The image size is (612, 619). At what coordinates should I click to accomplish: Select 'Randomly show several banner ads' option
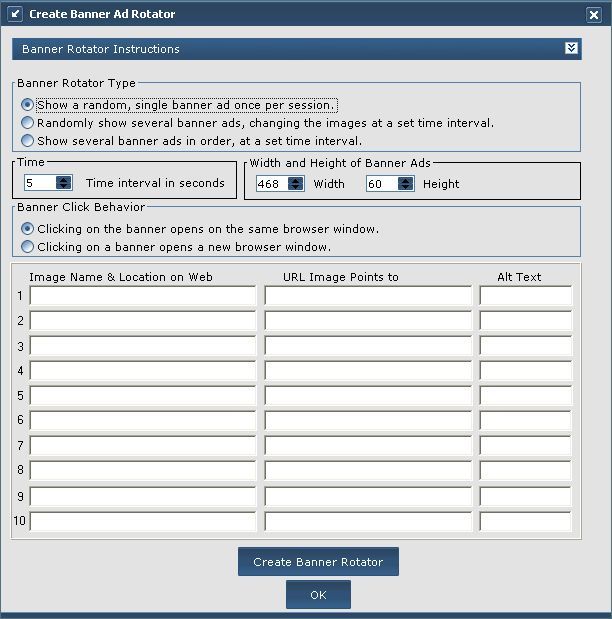pyautogui.click(x=28, y=123)
